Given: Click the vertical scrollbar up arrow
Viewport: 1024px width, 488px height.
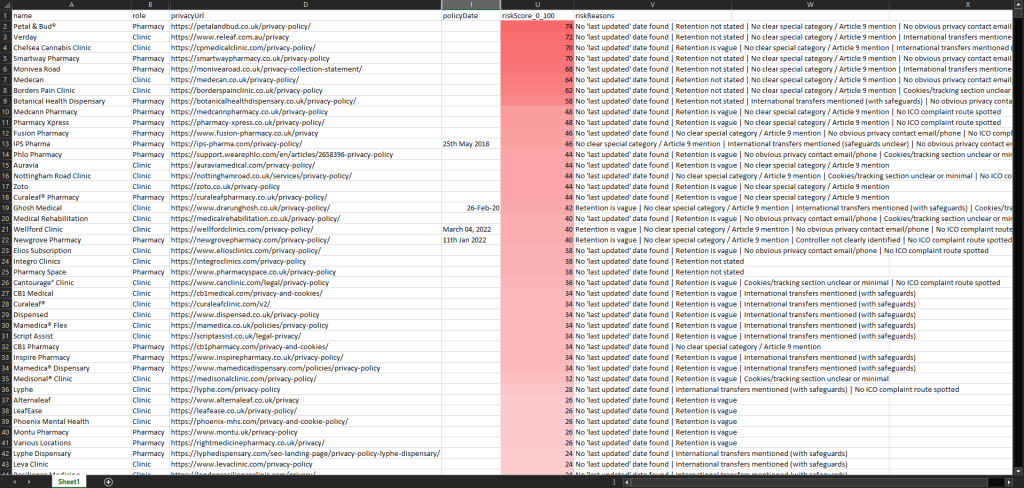Looking at the screenshot, I should 1019,4.
